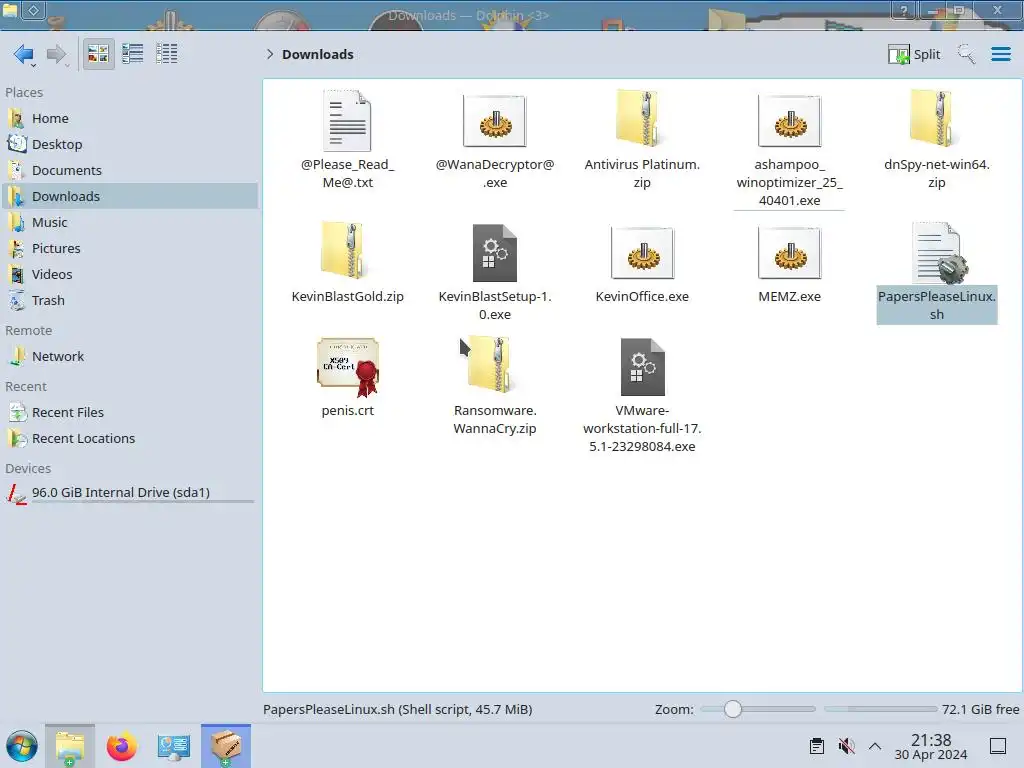Adjust the Zoom slider handle

pos(733,709)
